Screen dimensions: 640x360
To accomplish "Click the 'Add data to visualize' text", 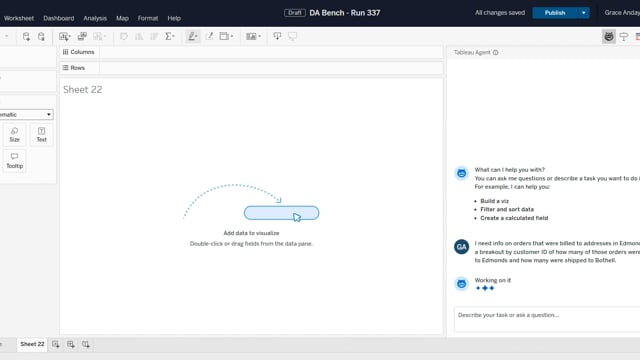I will (x=251, y=233).
